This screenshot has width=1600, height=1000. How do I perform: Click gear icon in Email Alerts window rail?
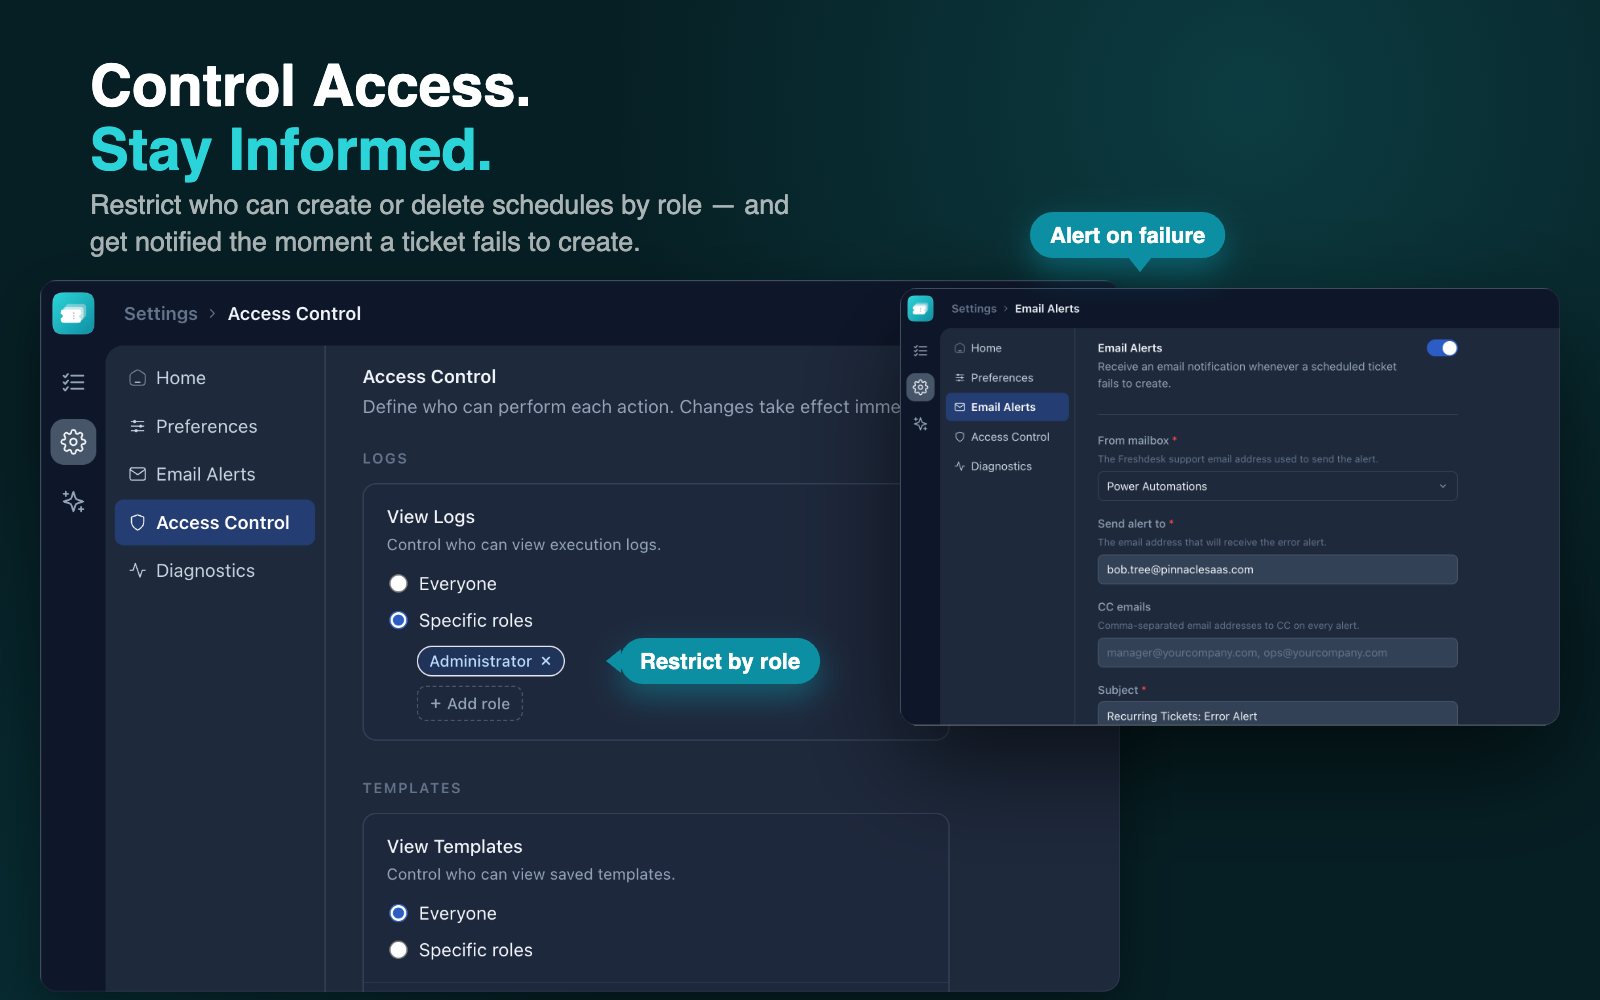[x=920, y=387]
